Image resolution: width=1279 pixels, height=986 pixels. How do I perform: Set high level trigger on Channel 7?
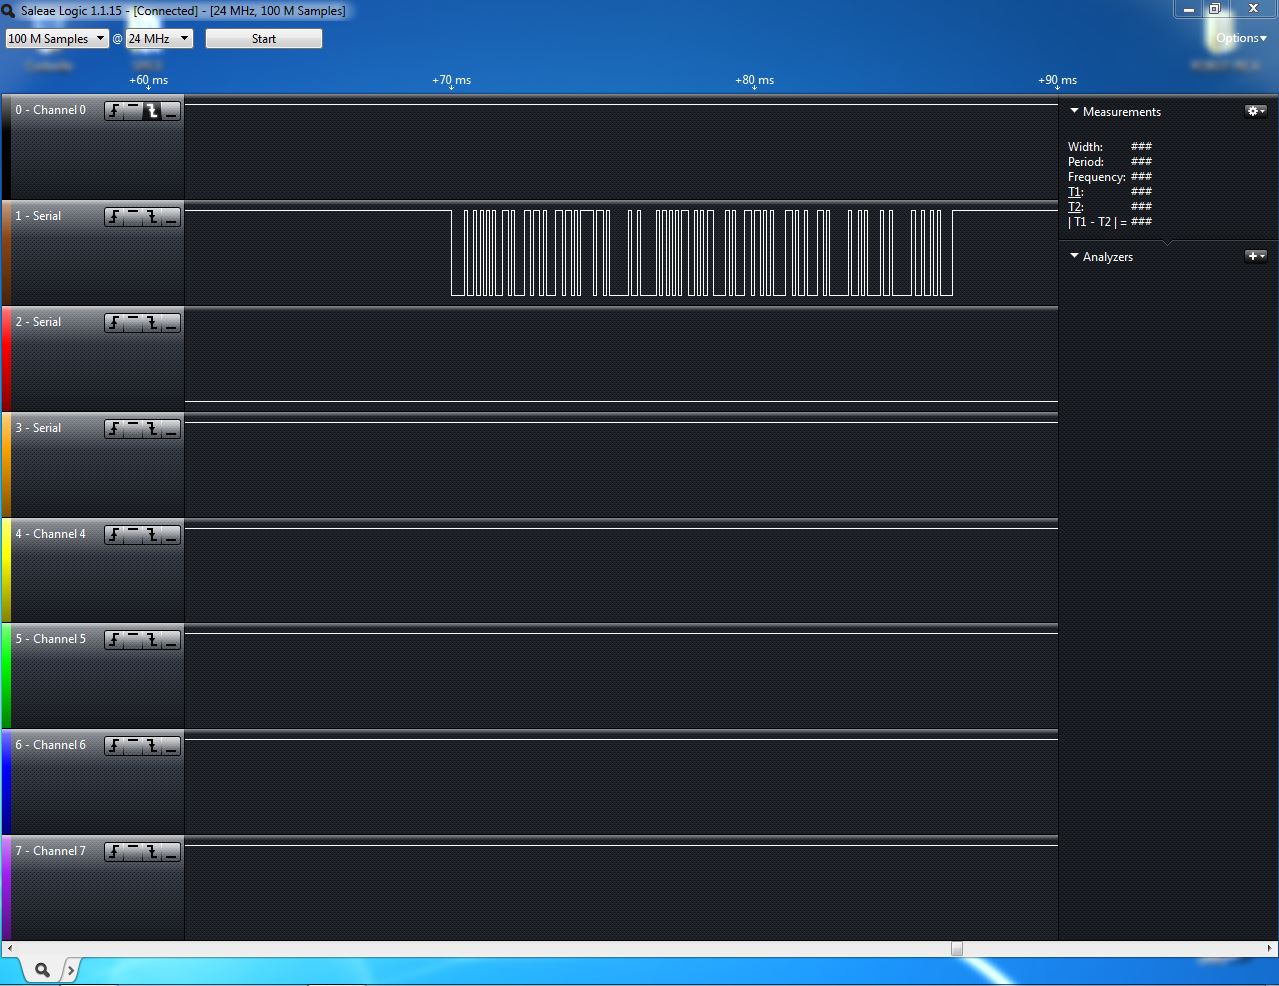(x=133, y=852)
